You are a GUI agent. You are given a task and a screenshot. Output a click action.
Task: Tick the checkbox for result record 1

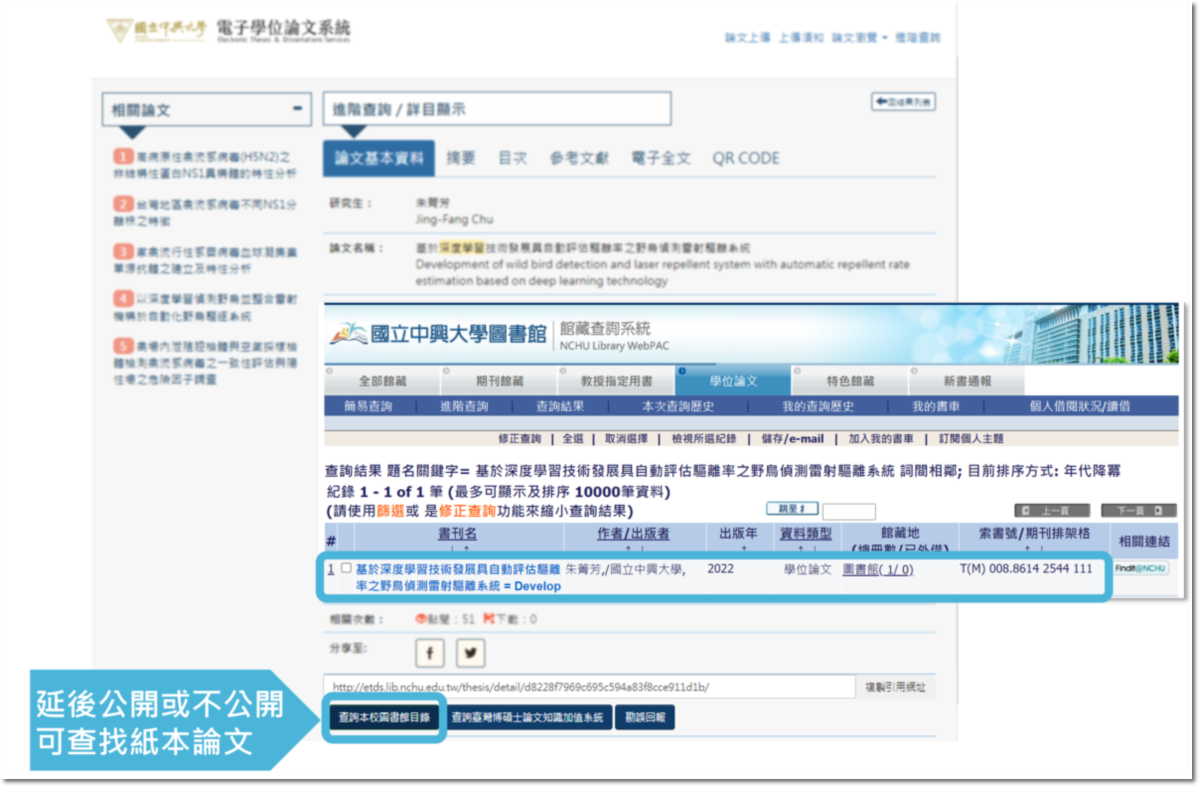coord(346,568)
